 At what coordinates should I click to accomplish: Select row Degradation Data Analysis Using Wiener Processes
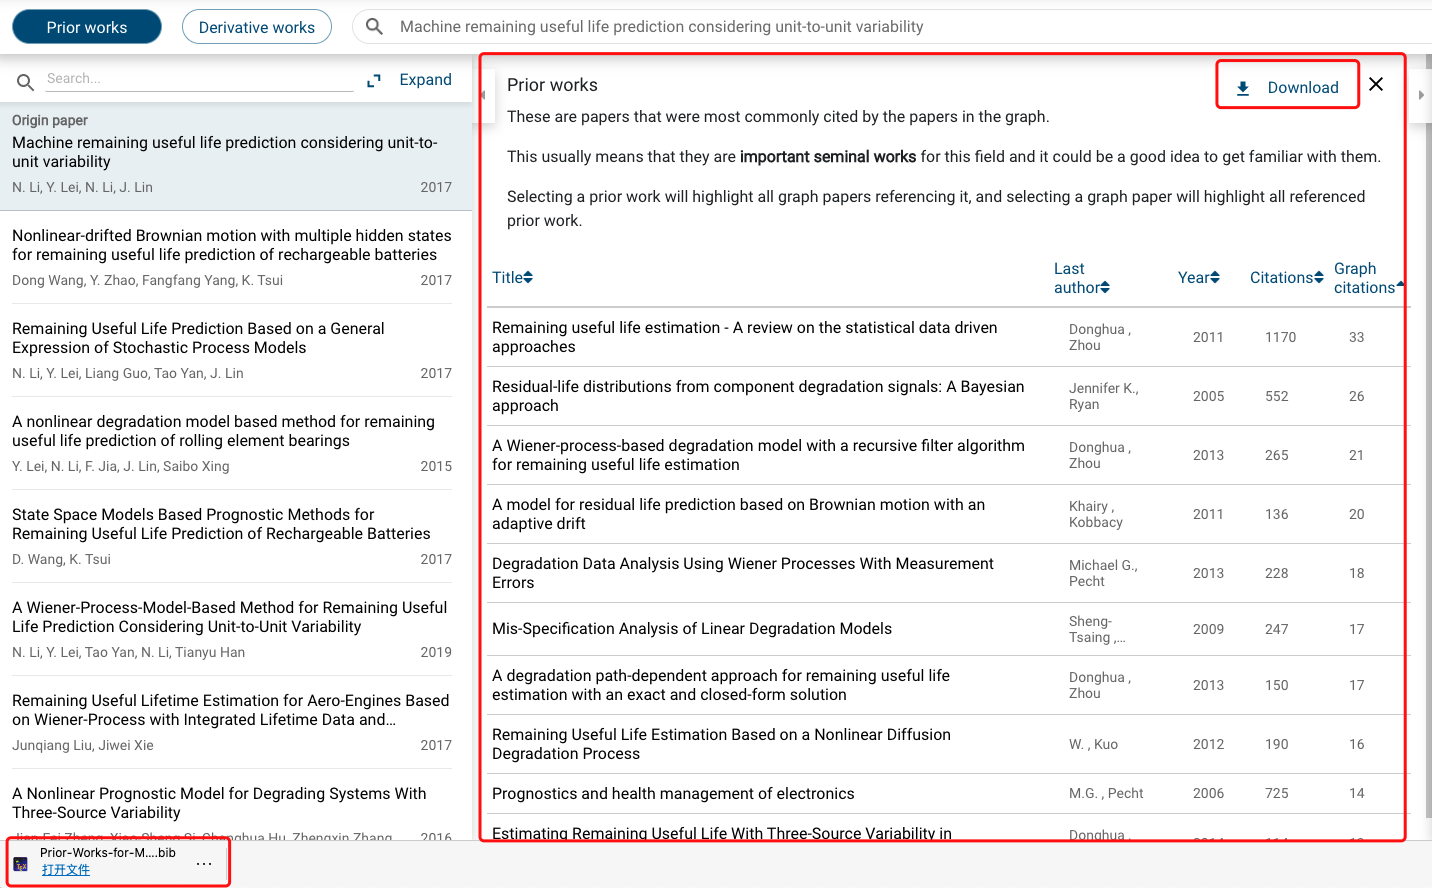pyautogui.click(x=945, y=573)
